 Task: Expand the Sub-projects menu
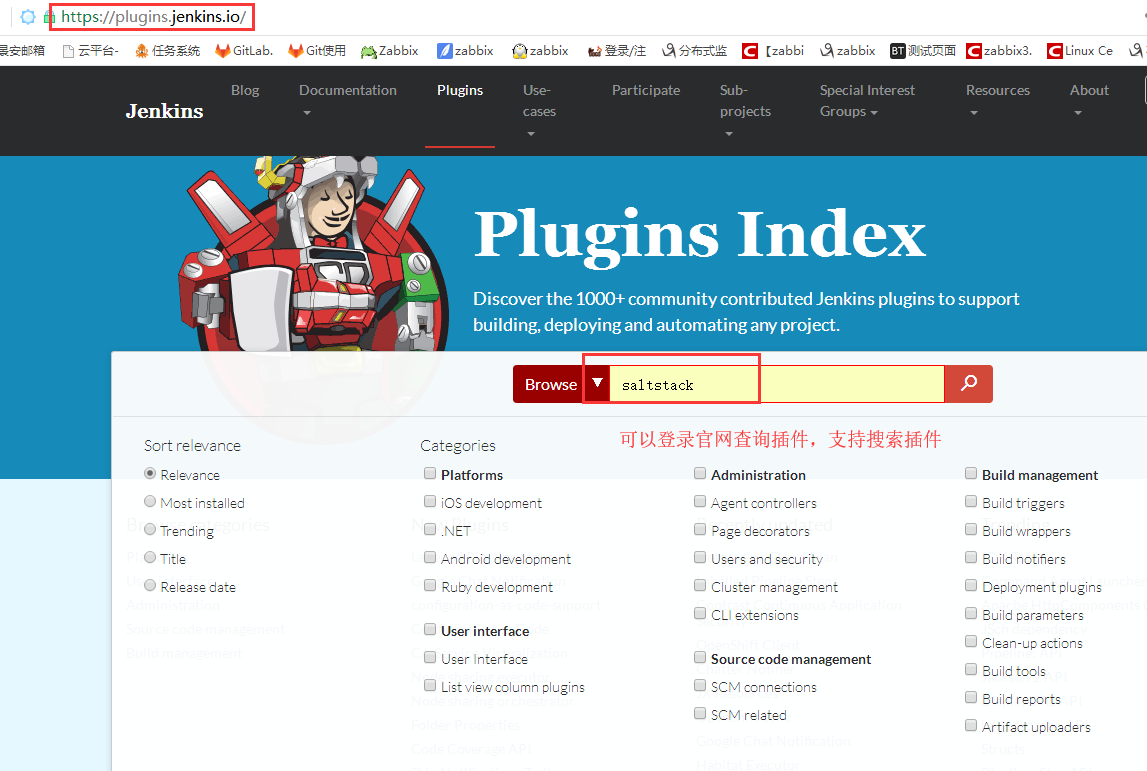coord(745,110)
